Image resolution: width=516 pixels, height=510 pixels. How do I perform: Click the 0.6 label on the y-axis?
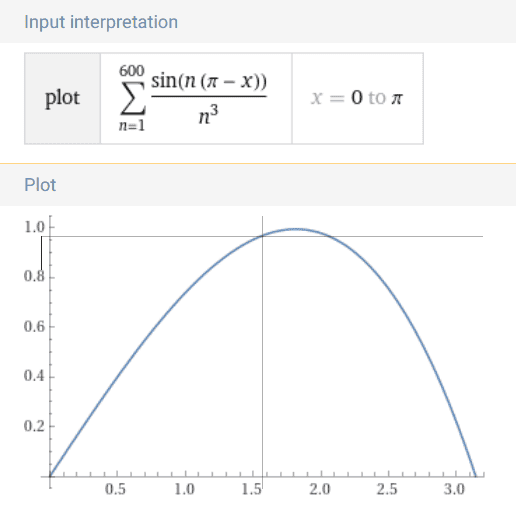(34, 327)
